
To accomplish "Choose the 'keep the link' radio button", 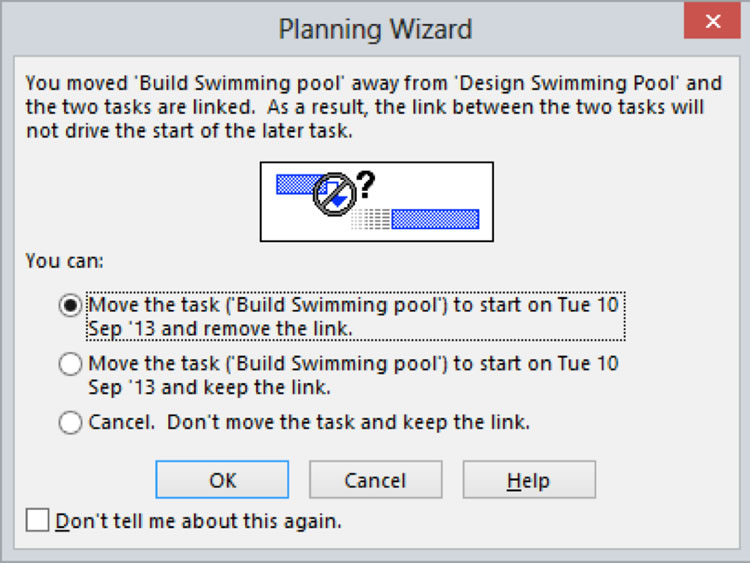I will pos(71,364).
